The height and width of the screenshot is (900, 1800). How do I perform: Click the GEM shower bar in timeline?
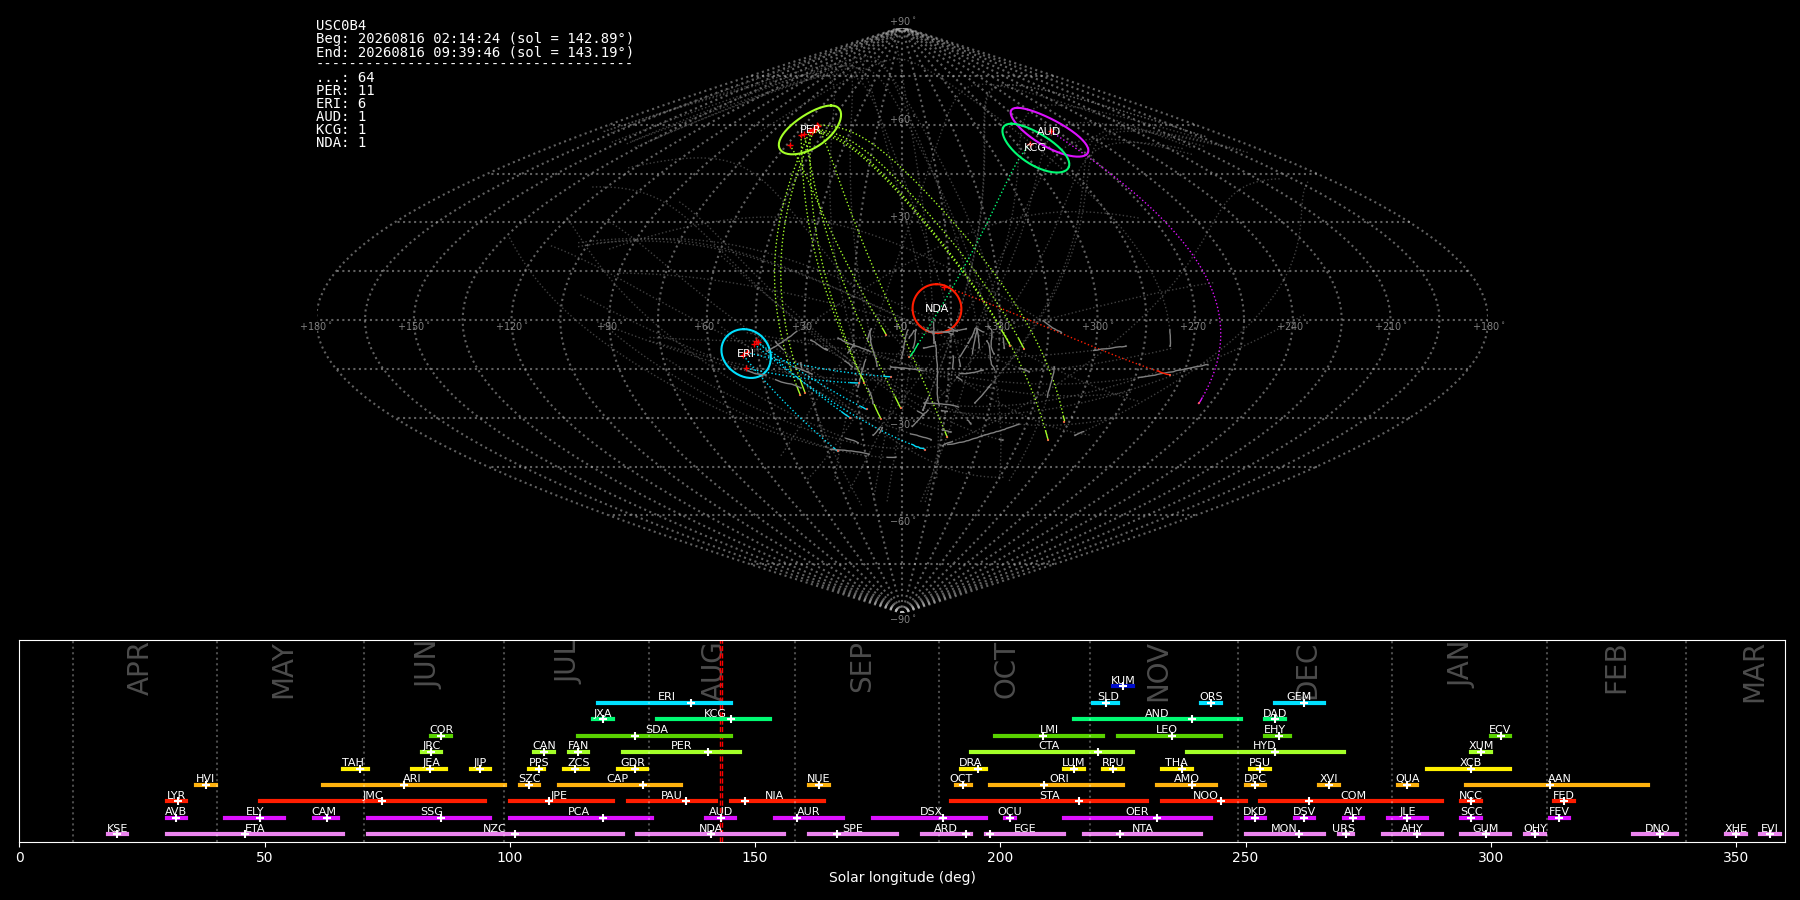1299,703
